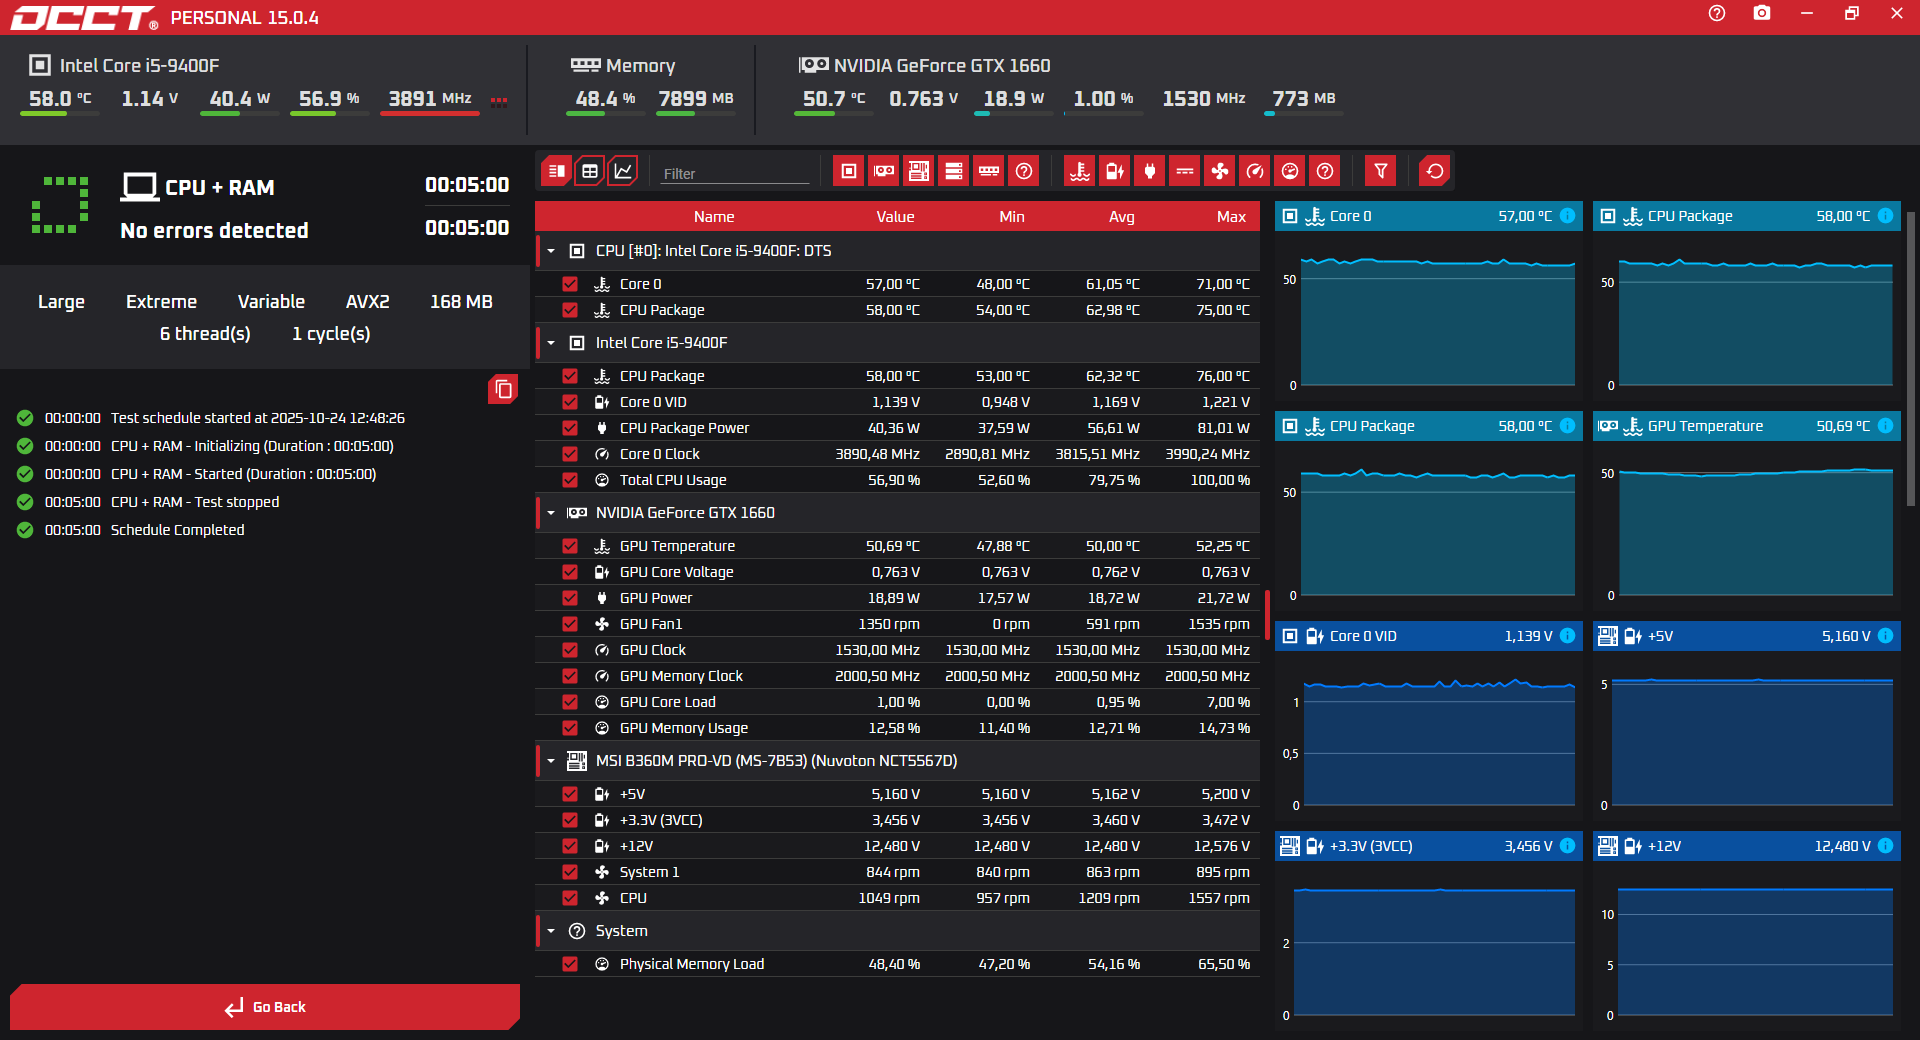Open info for Core 0 graph

[x=1568, y=216]
